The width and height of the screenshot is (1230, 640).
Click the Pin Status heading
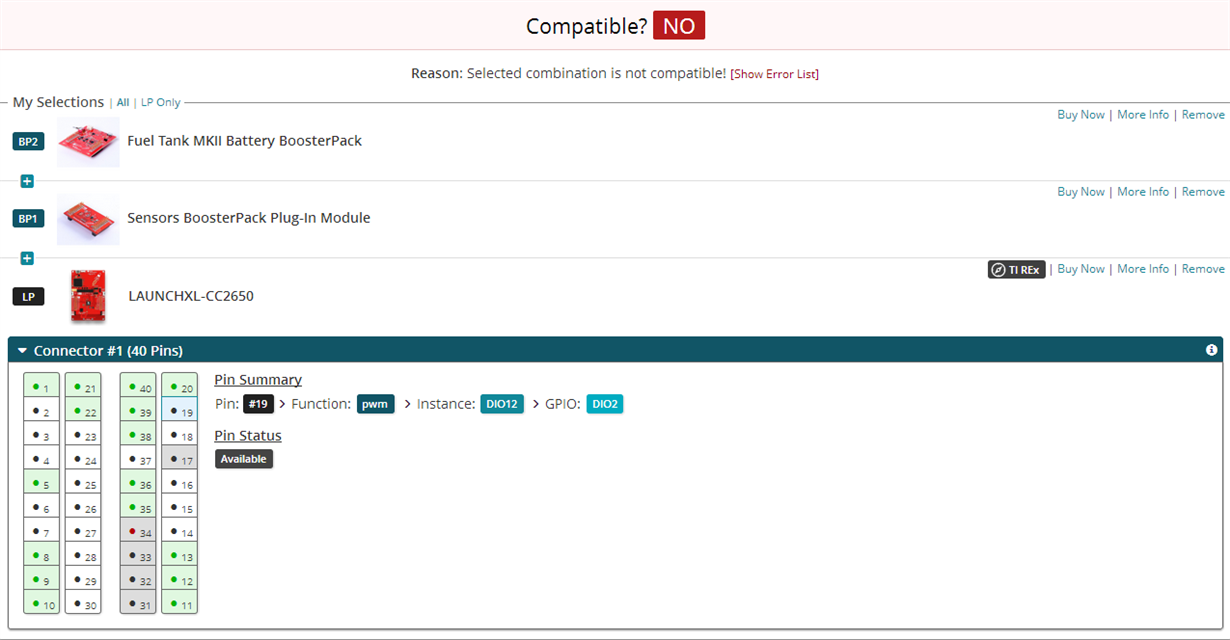tap(248, 436)
